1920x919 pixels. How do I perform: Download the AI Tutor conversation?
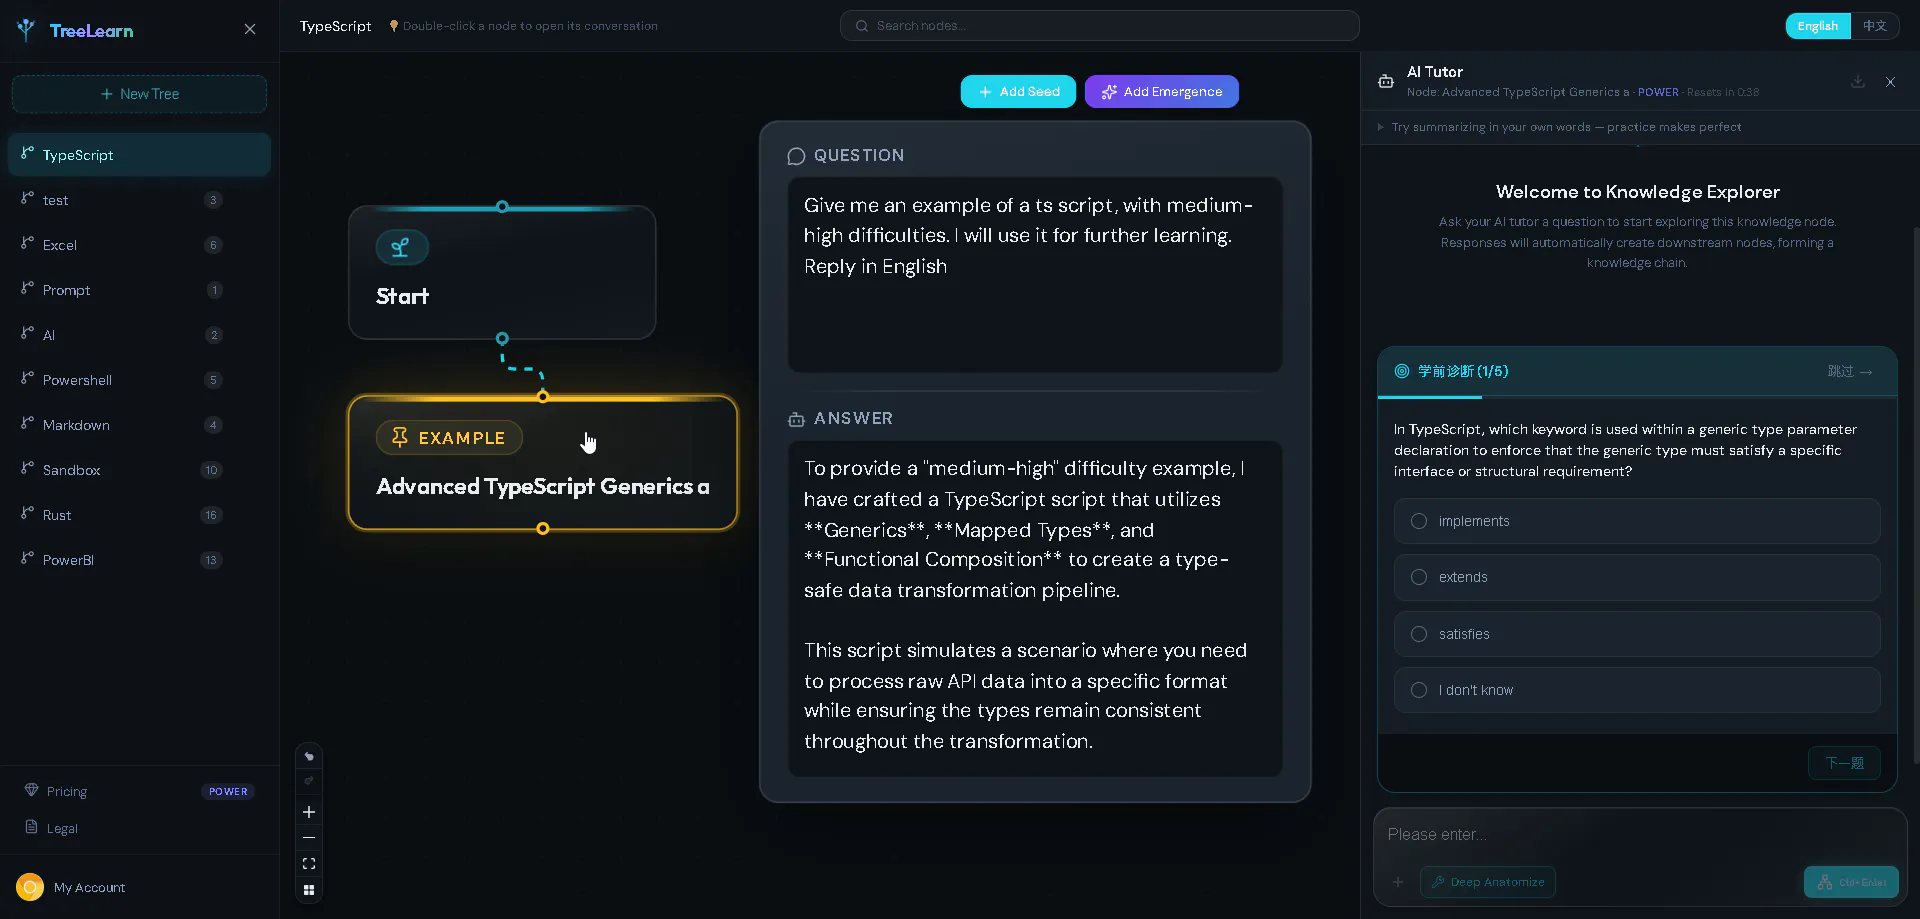[x=1857, y=82]
